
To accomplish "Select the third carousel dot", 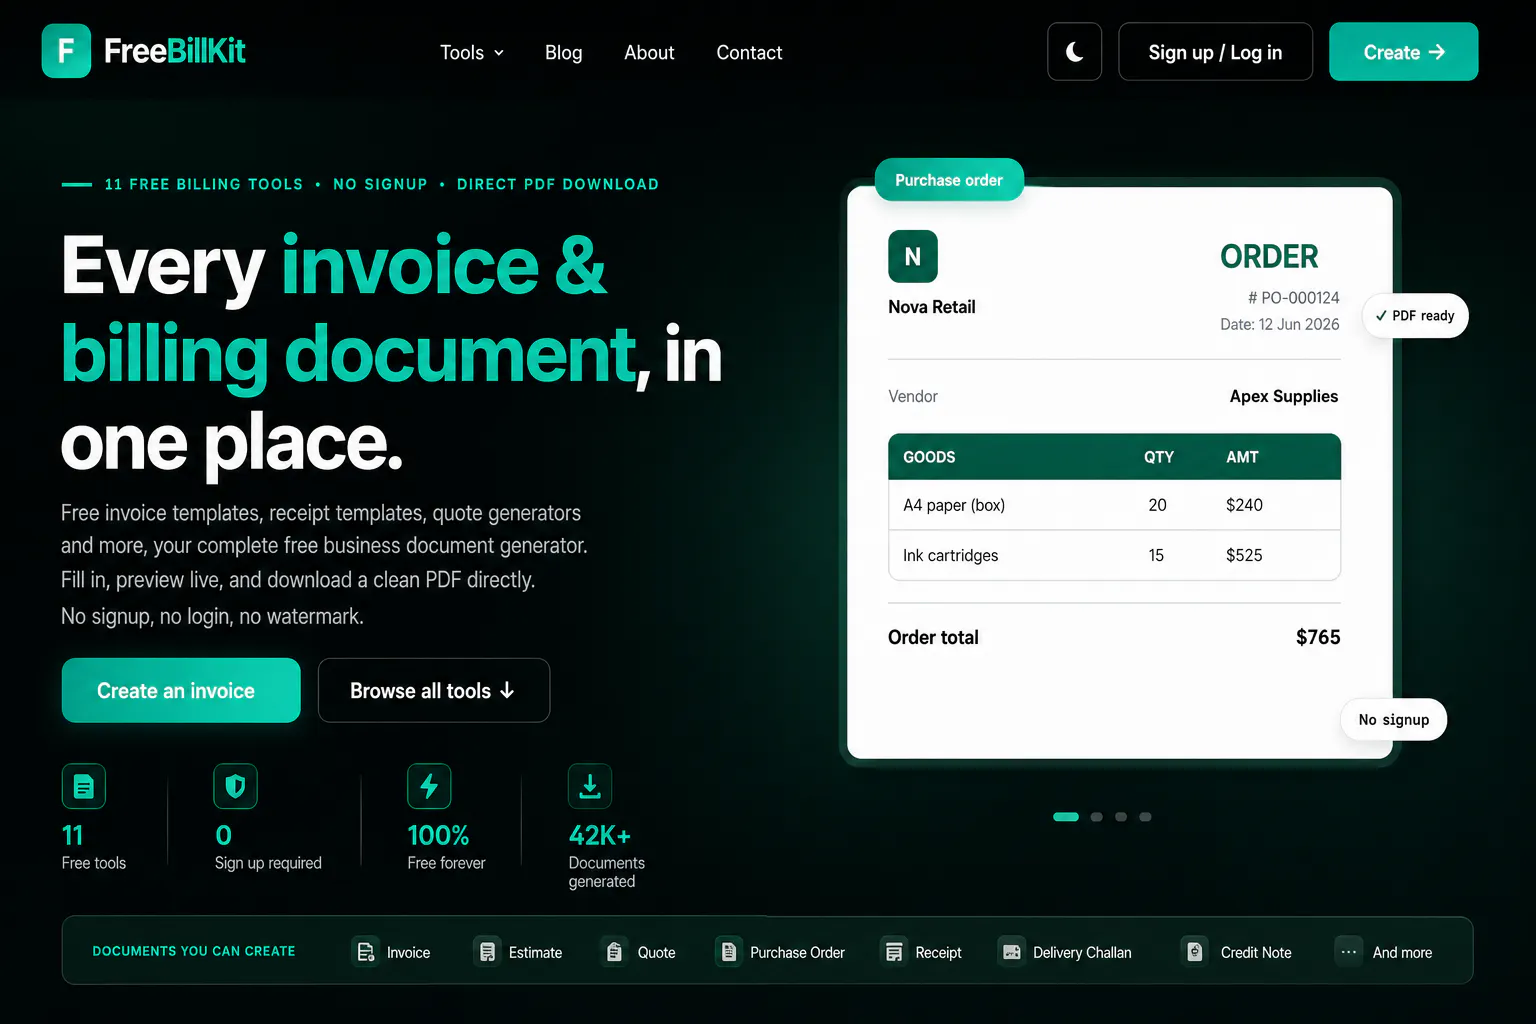I will [1121, 817].
